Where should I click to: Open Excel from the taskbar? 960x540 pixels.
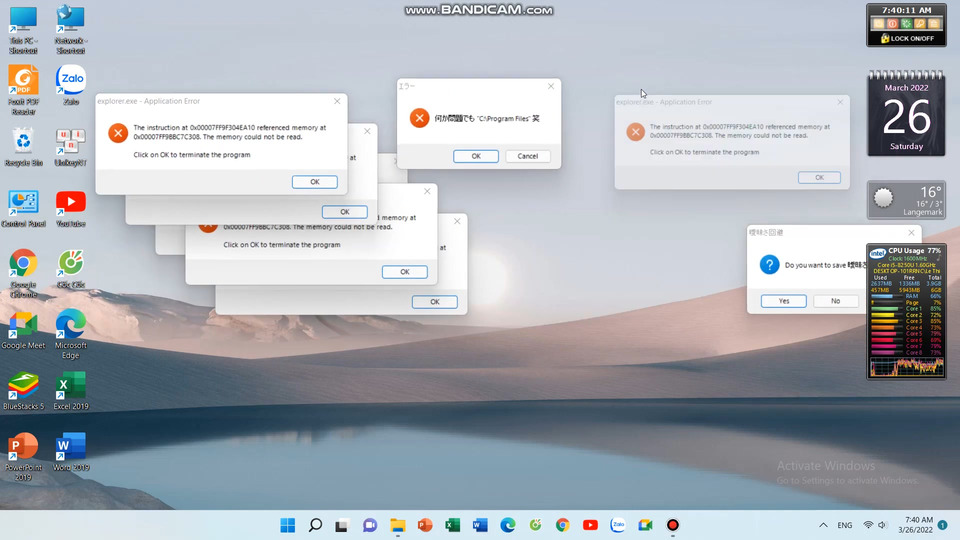(x=452, y=525)
